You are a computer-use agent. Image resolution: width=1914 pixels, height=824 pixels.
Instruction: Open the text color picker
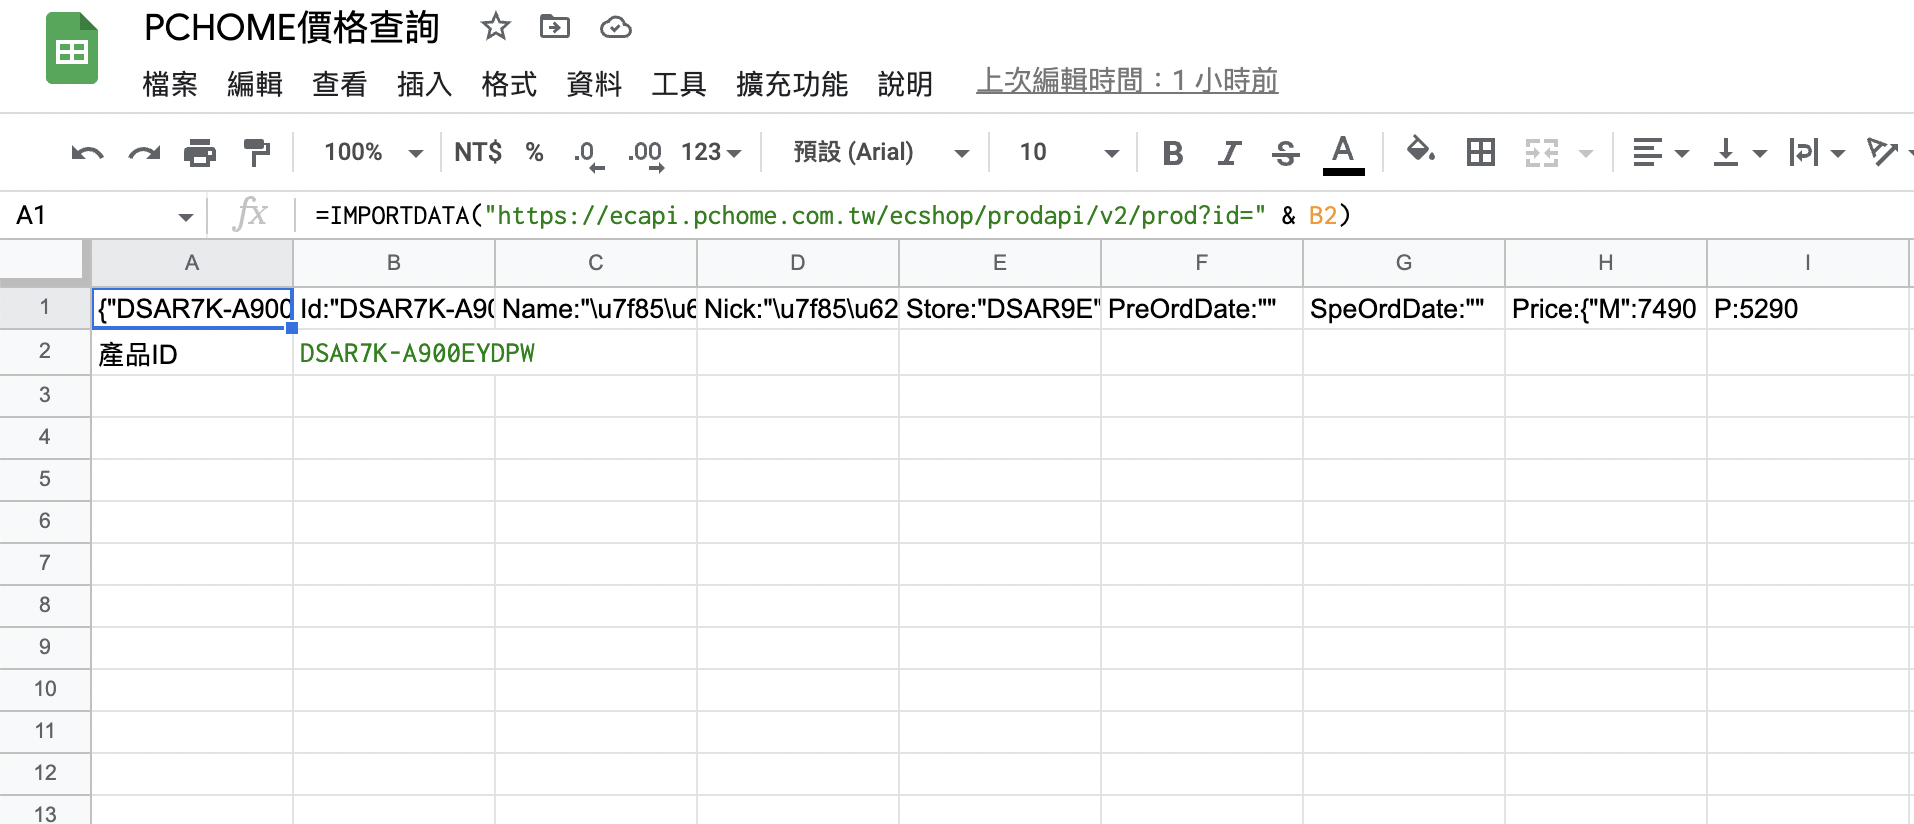[1343, 154]
